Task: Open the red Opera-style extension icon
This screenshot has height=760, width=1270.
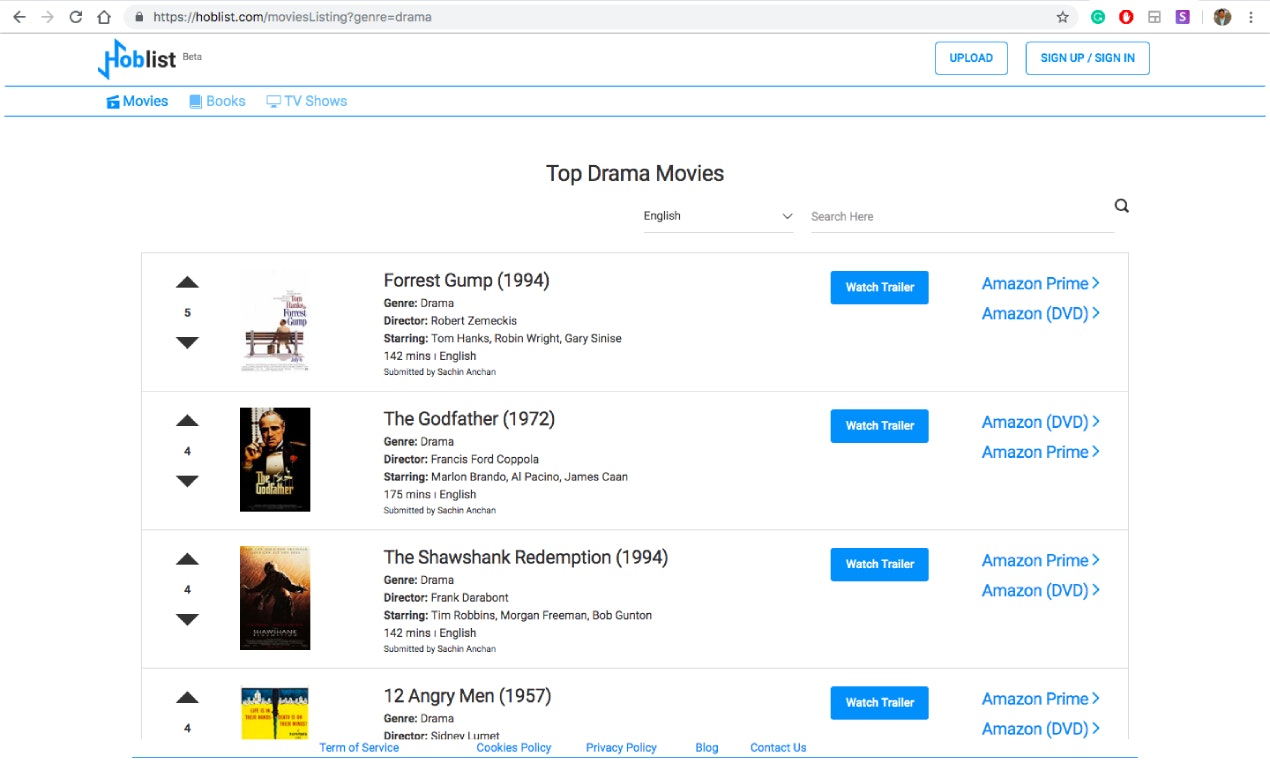Action: [x=1126, y=17]
